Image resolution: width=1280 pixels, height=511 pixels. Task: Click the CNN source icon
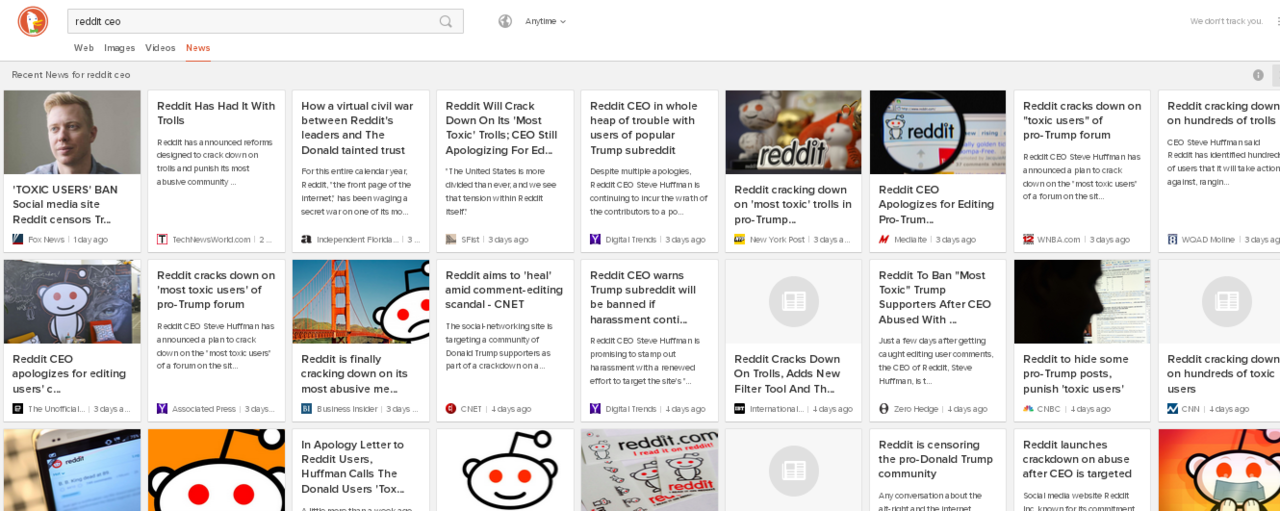coord(1172,408)
